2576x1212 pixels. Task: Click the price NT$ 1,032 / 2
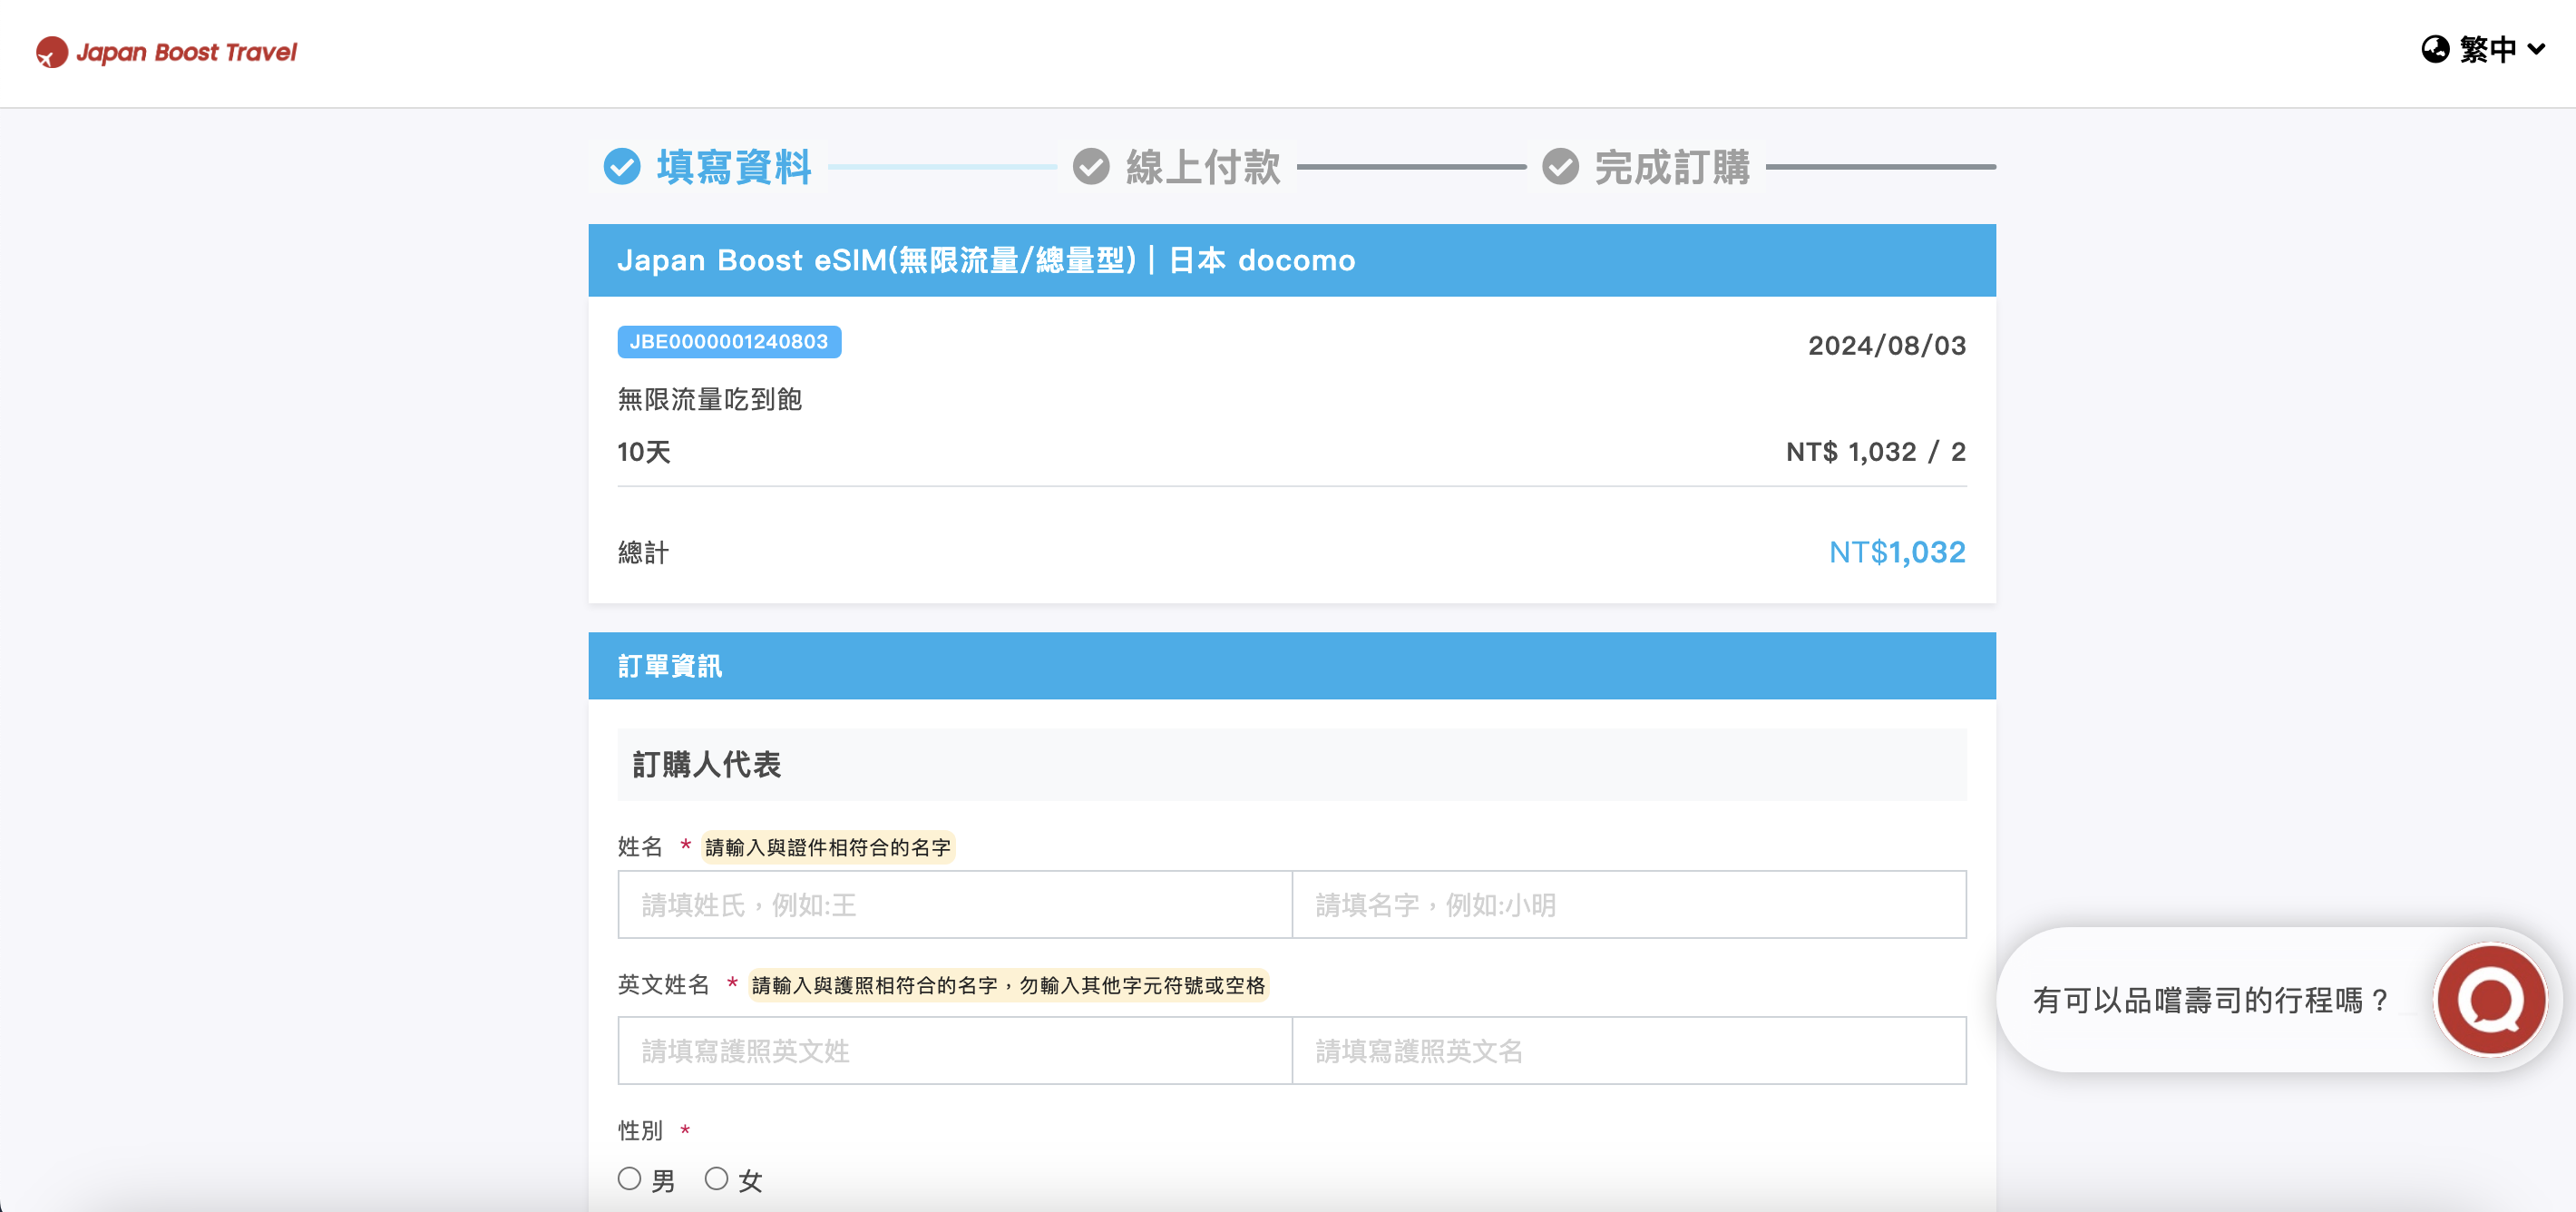[1876, 452]
